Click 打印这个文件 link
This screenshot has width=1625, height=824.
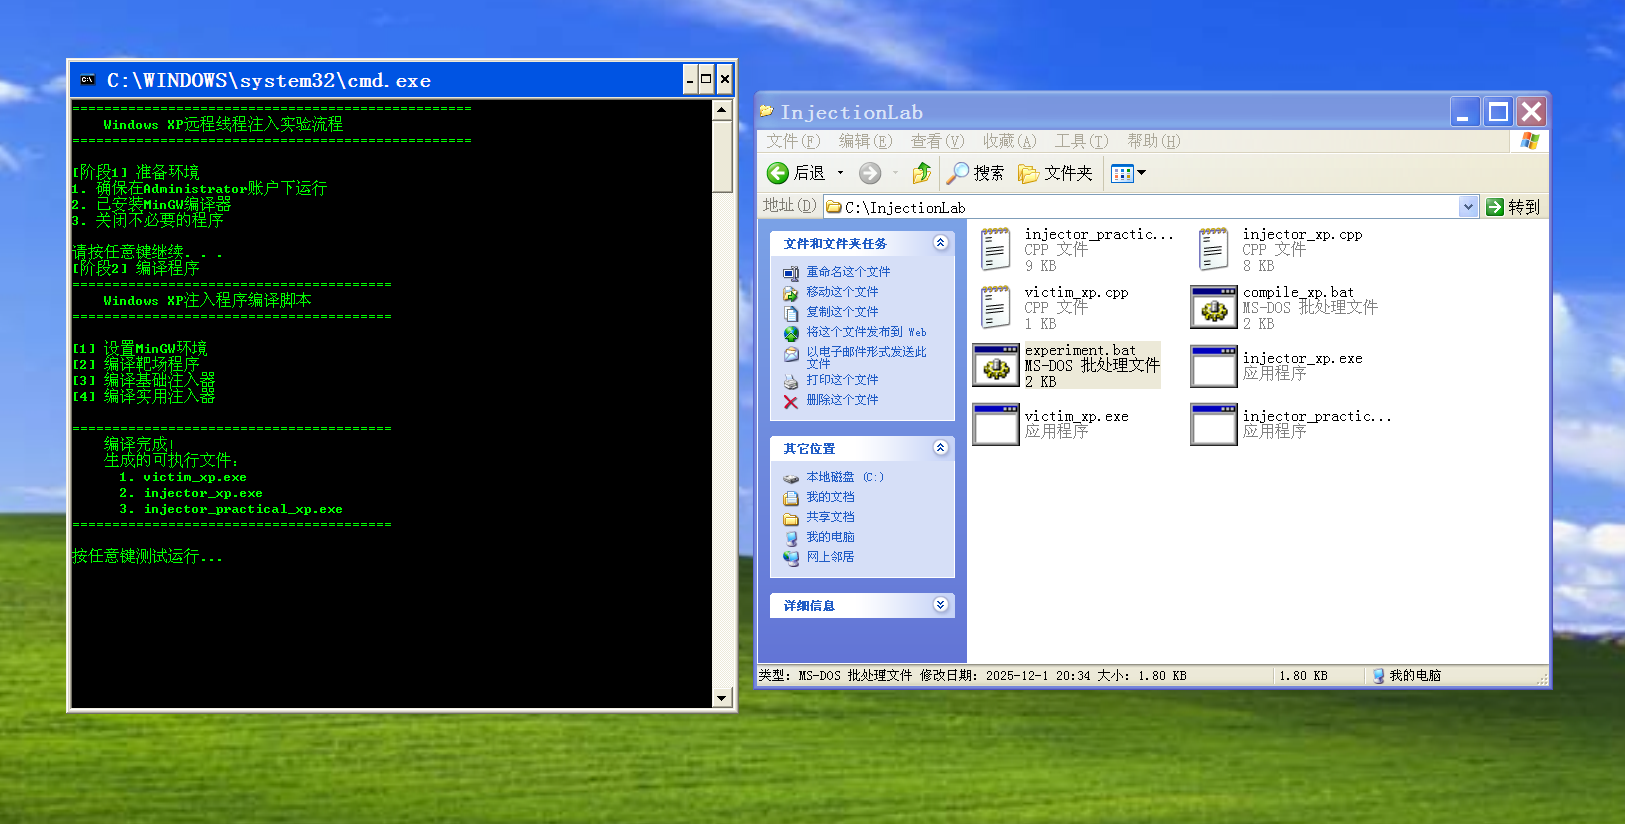[842, 380]
